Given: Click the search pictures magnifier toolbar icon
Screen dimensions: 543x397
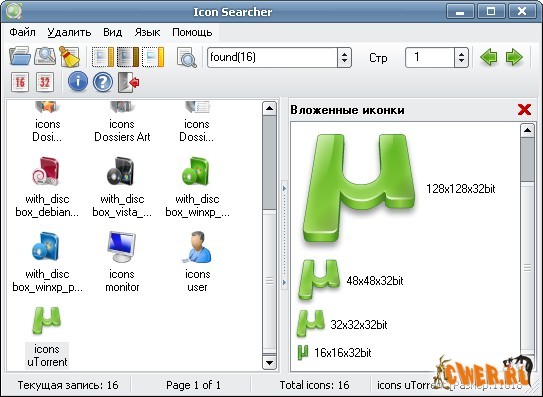Looking at the screenshot, I should tap(45, 56).
